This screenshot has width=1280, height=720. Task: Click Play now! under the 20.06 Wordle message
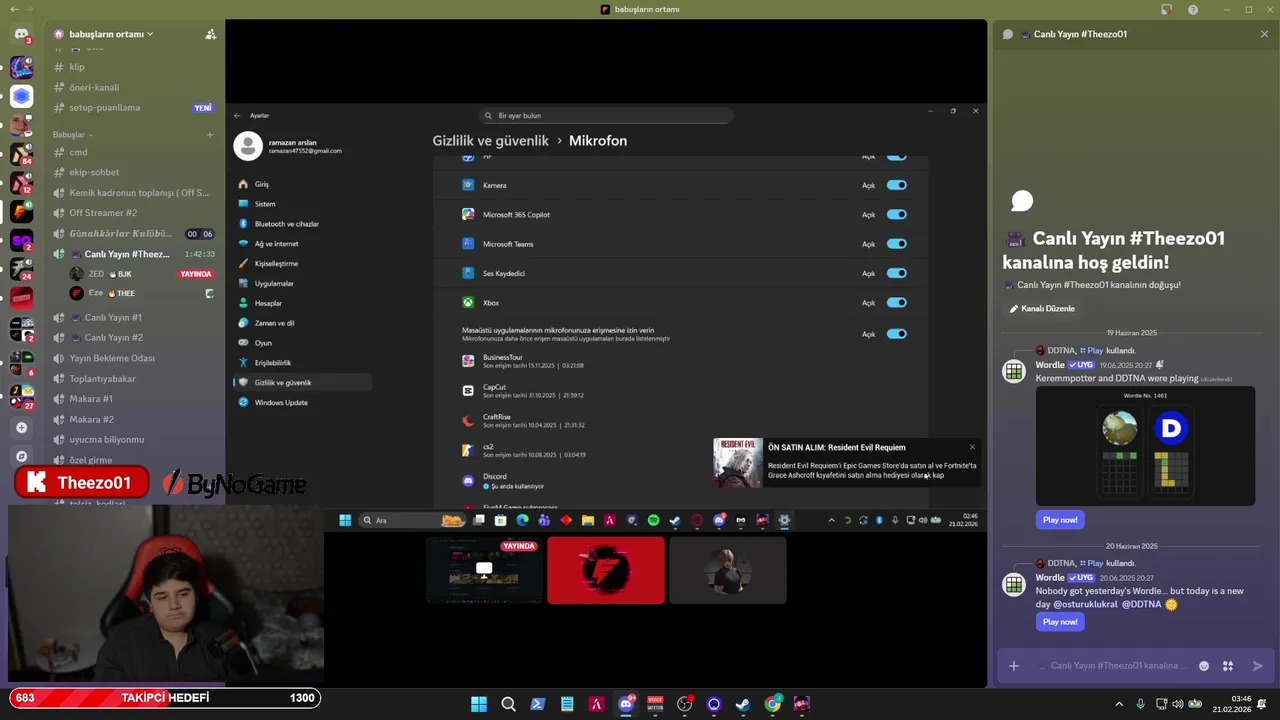click(1060, 622)
